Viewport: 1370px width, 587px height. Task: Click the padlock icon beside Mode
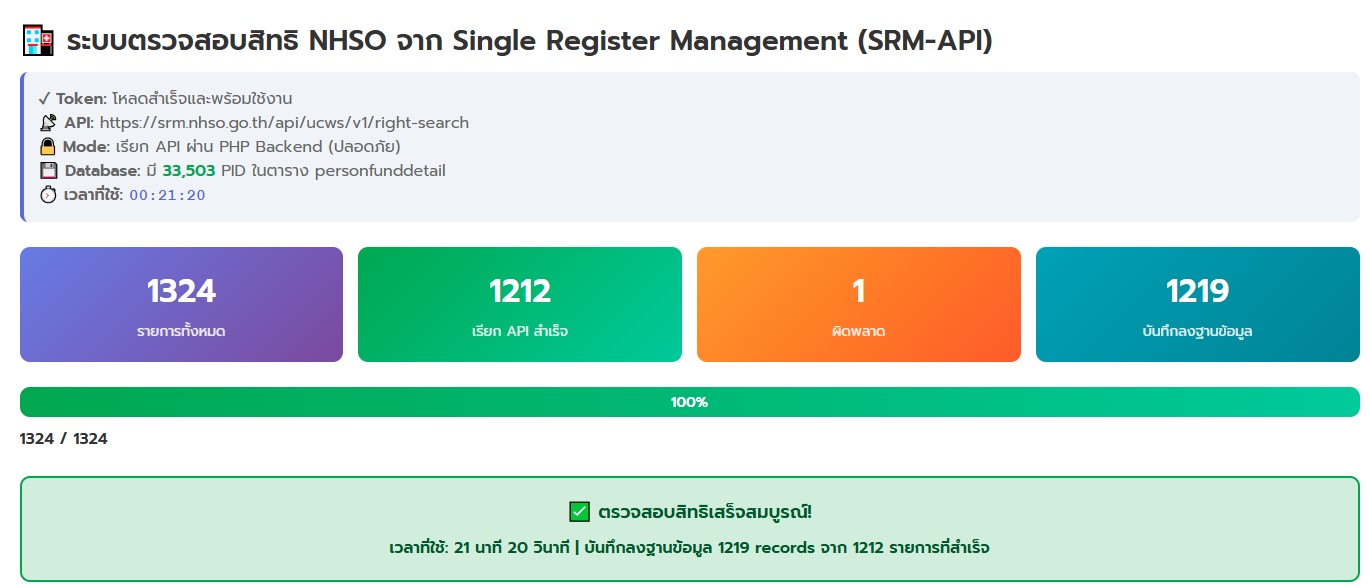pos(47,147)
